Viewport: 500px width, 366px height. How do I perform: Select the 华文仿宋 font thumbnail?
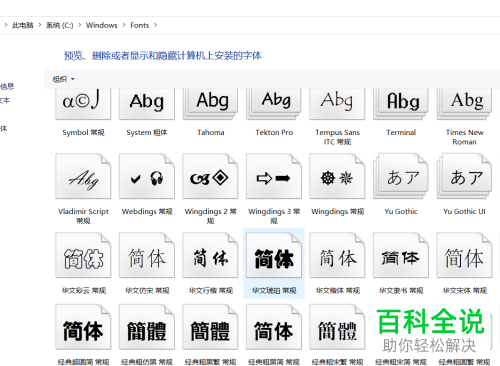click(147, 255)
